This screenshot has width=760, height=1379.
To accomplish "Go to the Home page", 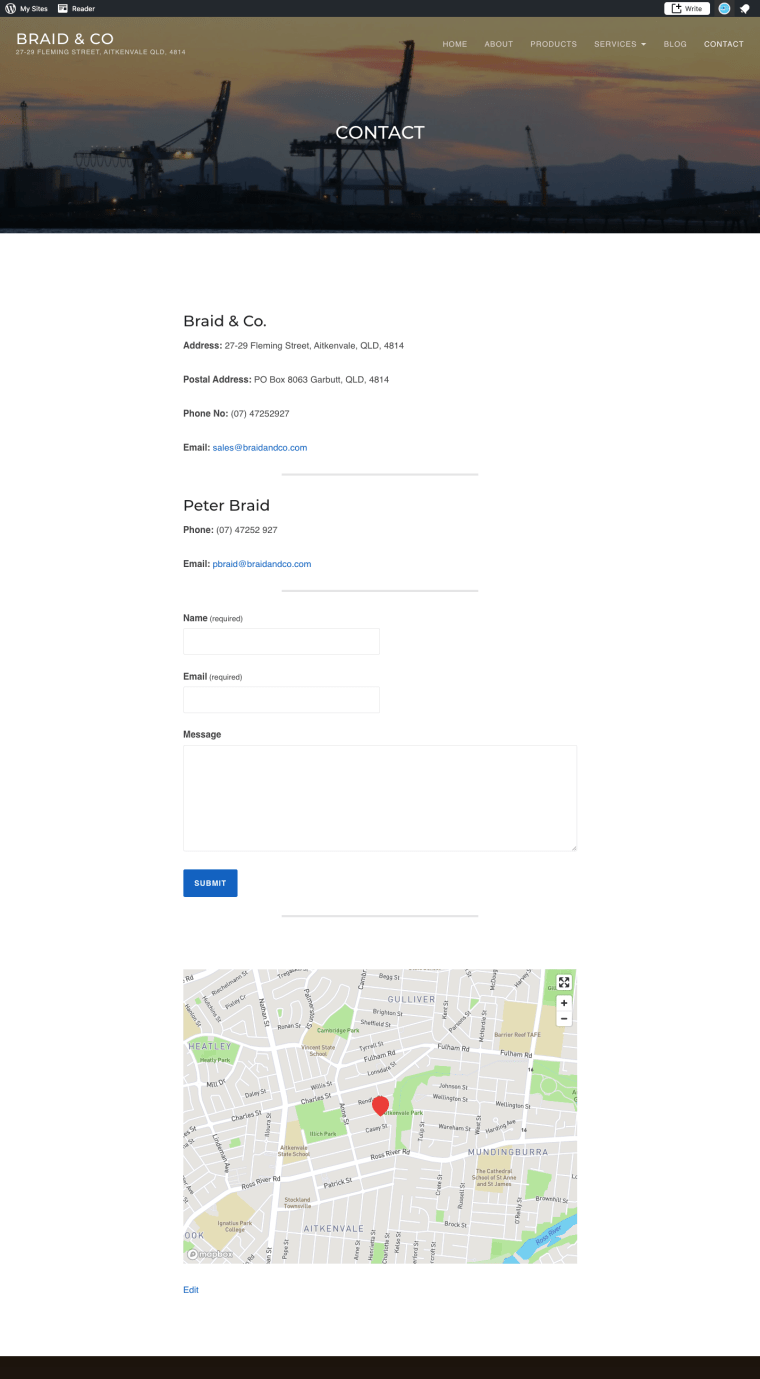I will pos(455,44).
